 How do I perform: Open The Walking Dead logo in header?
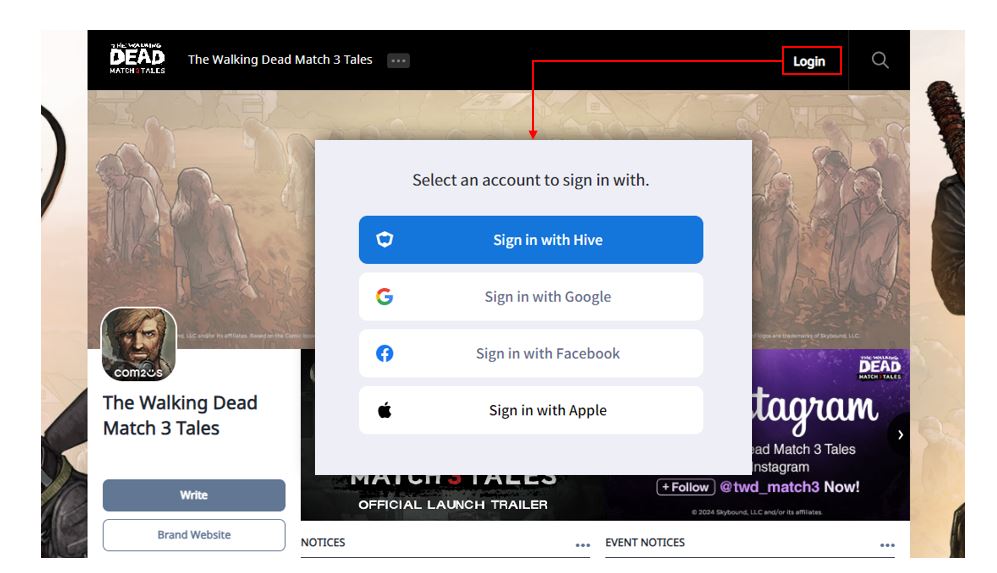tap(137, 59)
